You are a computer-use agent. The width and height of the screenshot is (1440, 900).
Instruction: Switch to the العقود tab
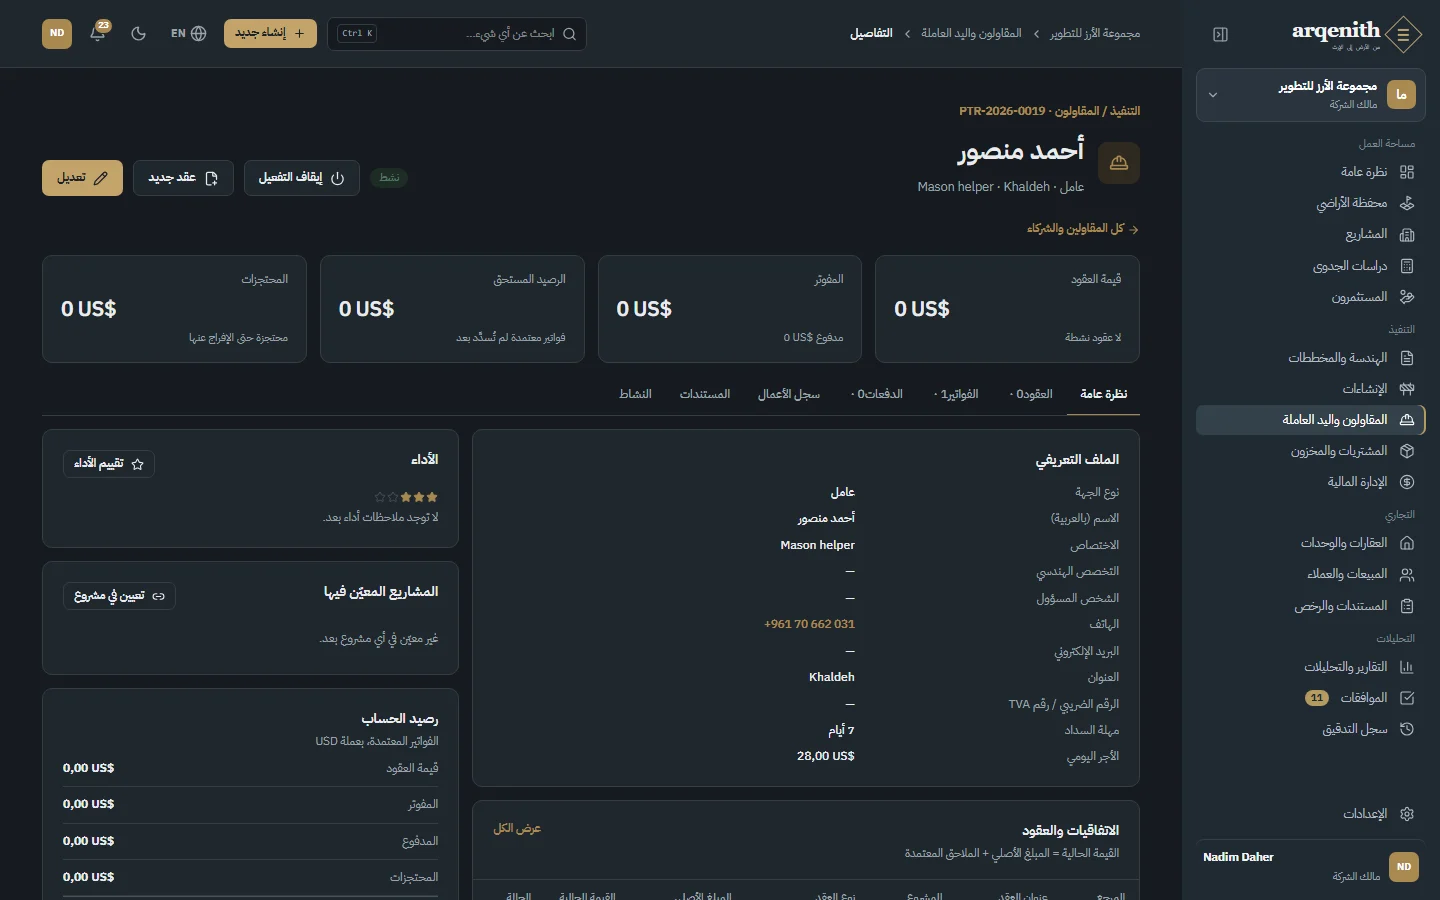1031,394
